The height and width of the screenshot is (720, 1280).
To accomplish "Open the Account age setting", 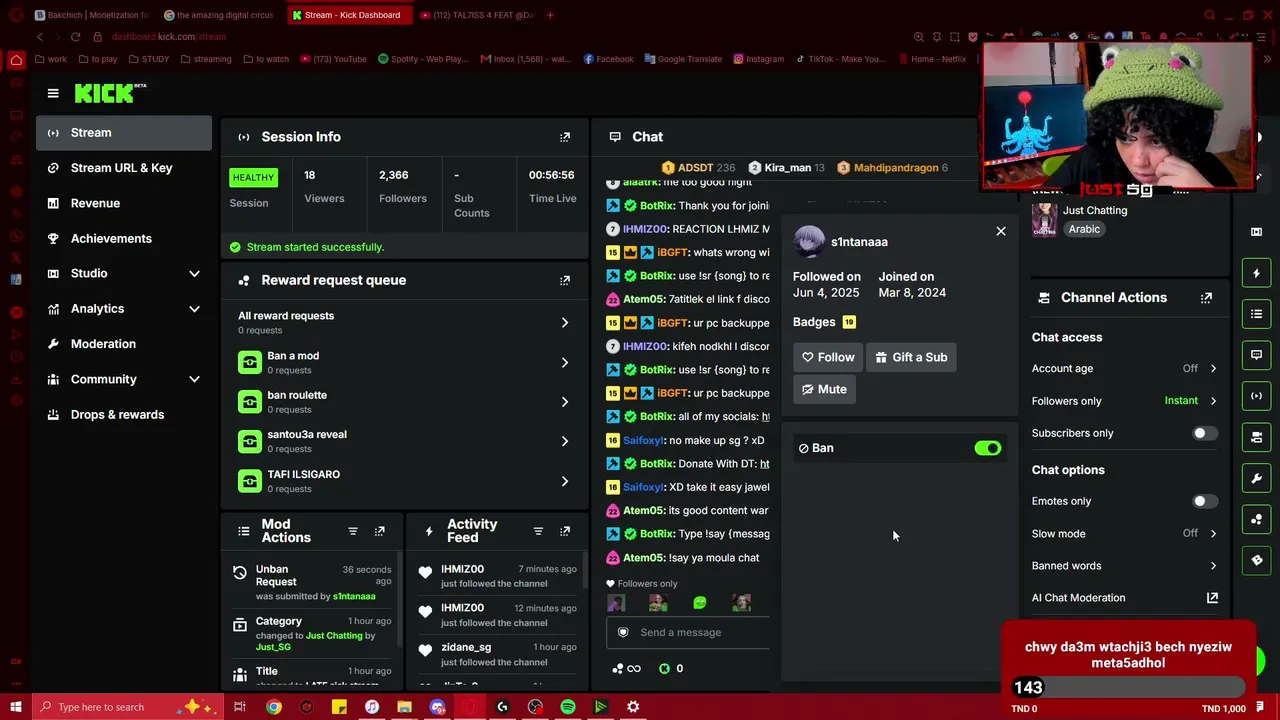I will 1125,369.
